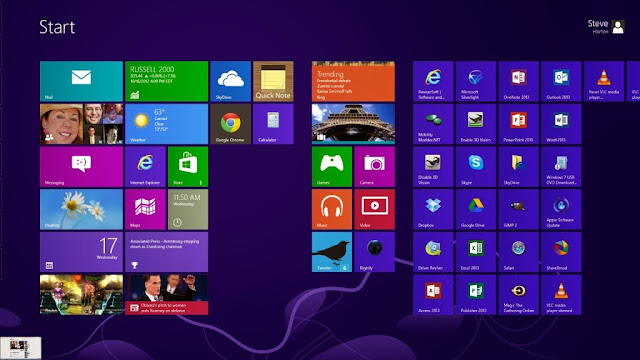The image size is (640, 360).
Task: Launch the Safari tile
Action: [x=518, y=252]
